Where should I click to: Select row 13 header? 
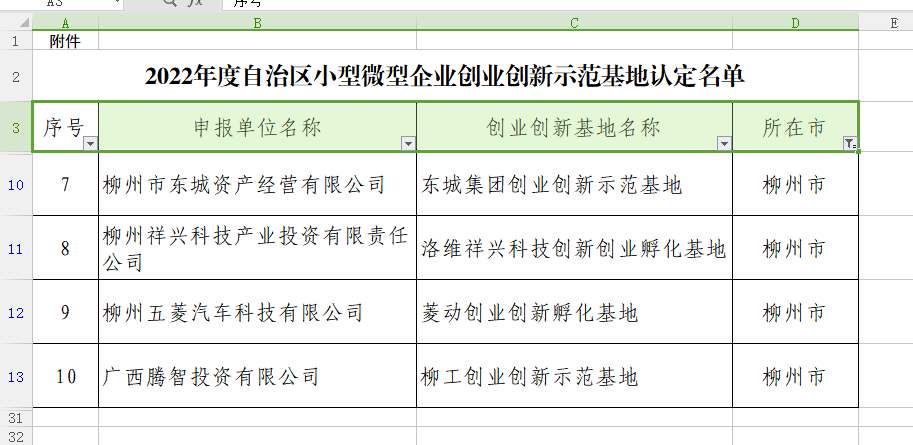(16, 377)
